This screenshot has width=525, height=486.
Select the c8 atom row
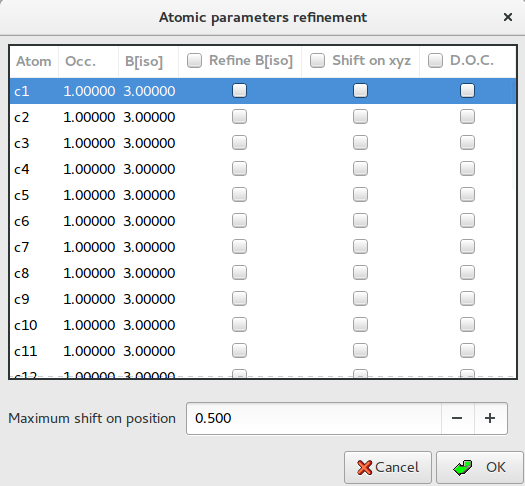pos(263,273)
